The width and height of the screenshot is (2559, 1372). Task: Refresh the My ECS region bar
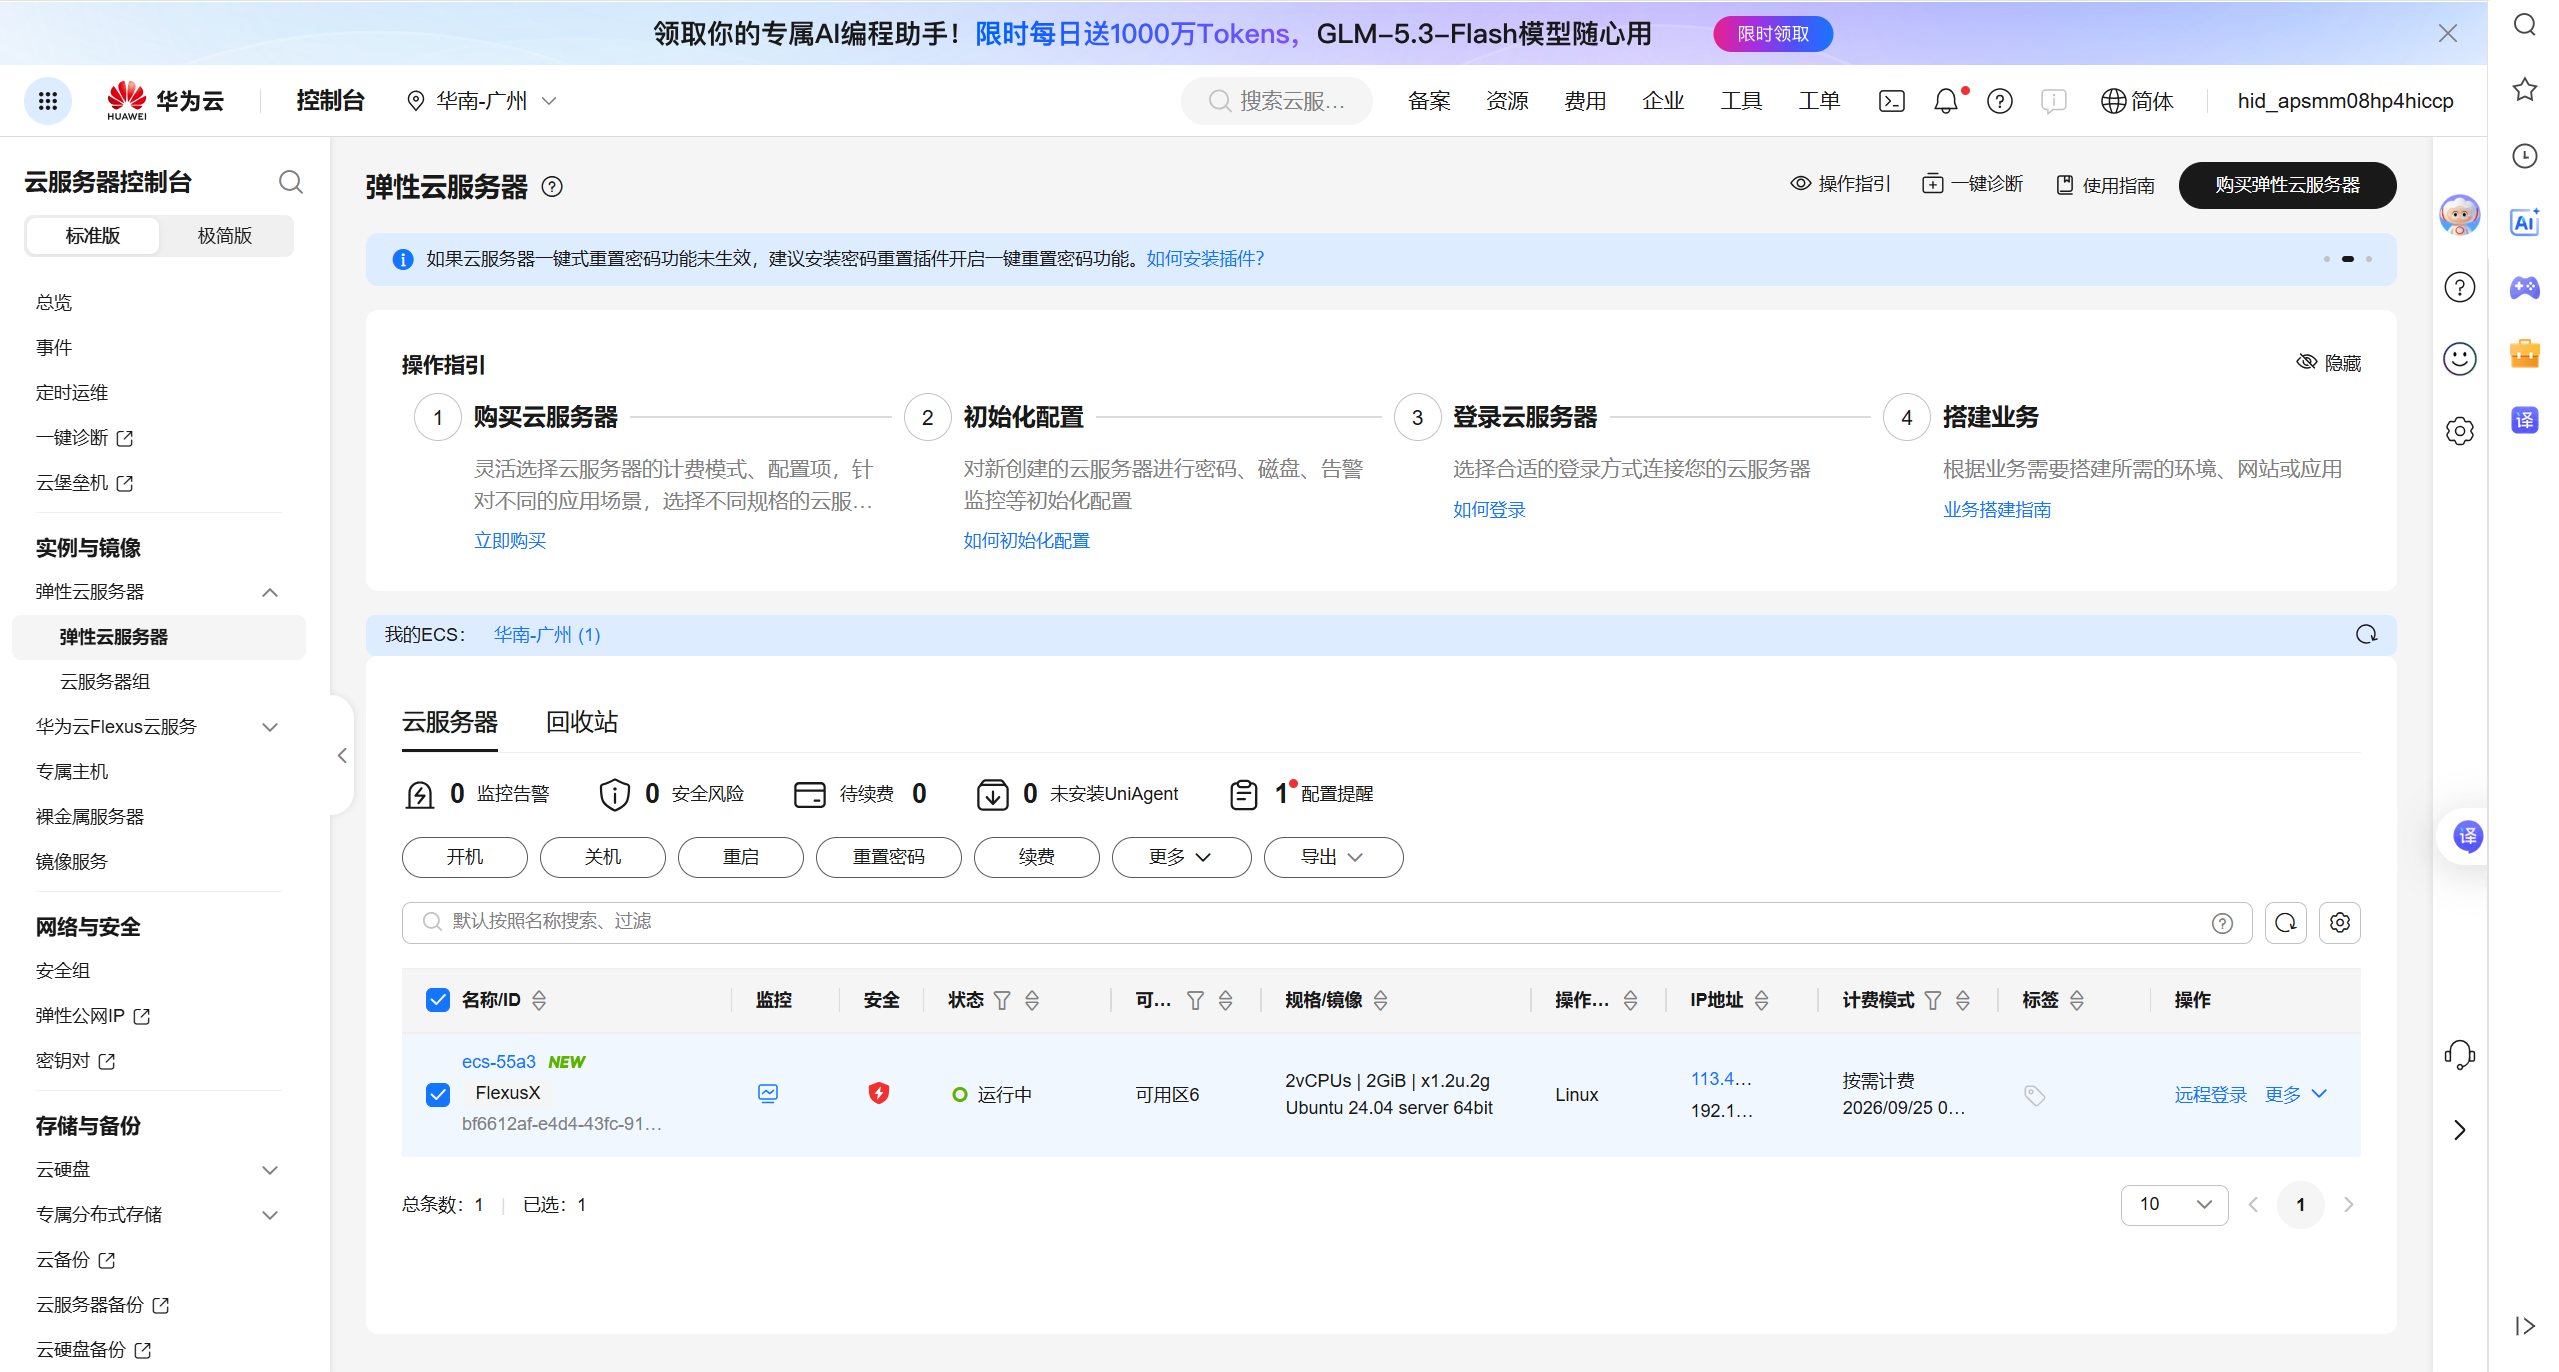[x=2365, y=634]
